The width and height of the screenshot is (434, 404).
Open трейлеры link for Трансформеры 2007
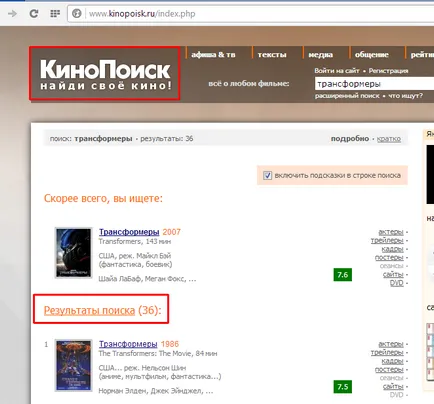pos(387,240)
